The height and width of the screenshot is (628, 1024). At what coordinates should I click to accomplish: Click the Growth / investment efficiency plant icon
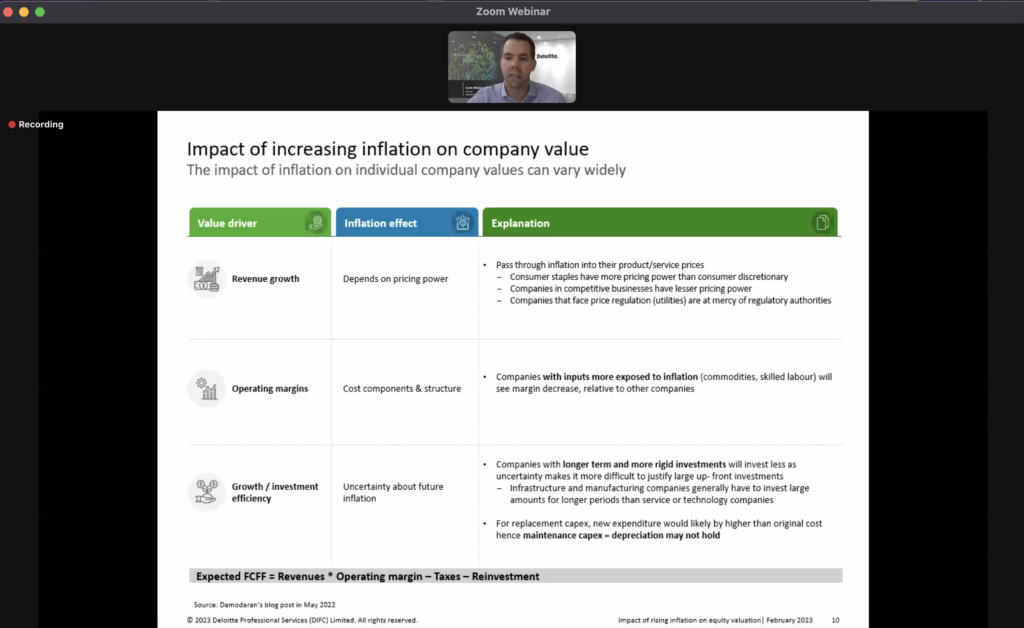tap(206, 492)
